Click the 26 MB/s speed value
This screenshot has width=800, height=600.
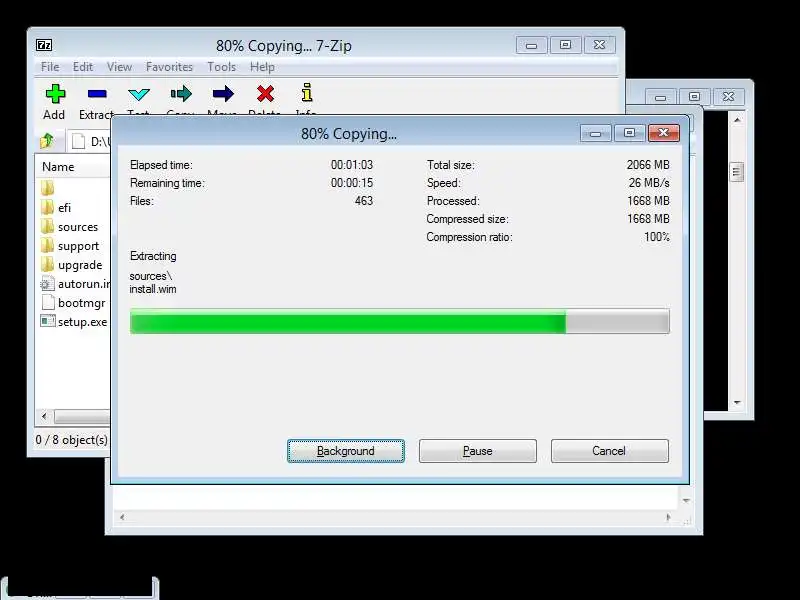649,183
